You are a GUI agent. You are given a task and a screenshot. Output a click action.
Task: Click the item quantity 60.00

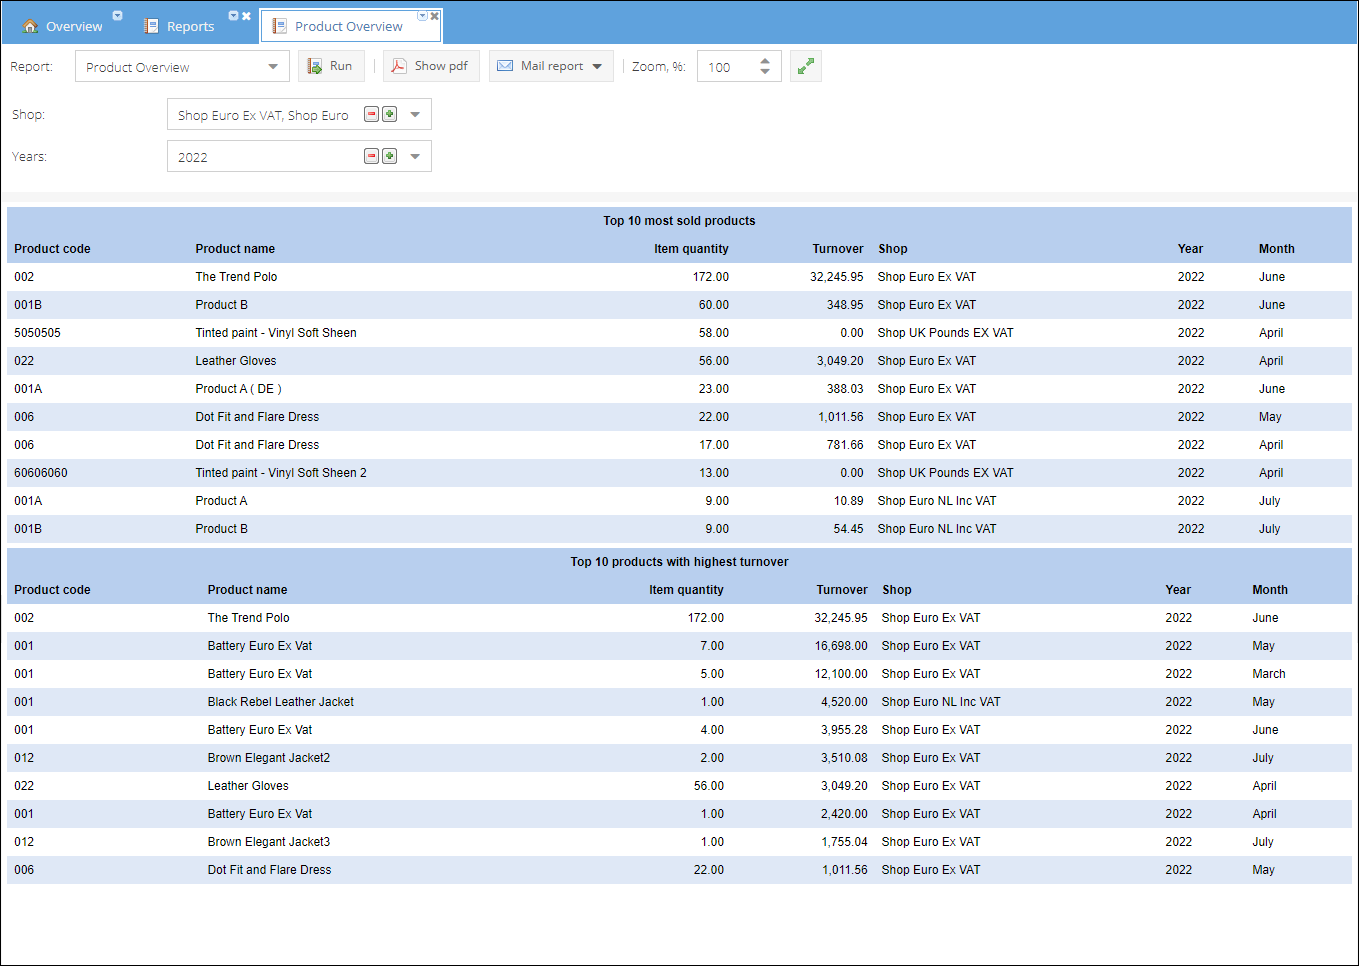714,305
